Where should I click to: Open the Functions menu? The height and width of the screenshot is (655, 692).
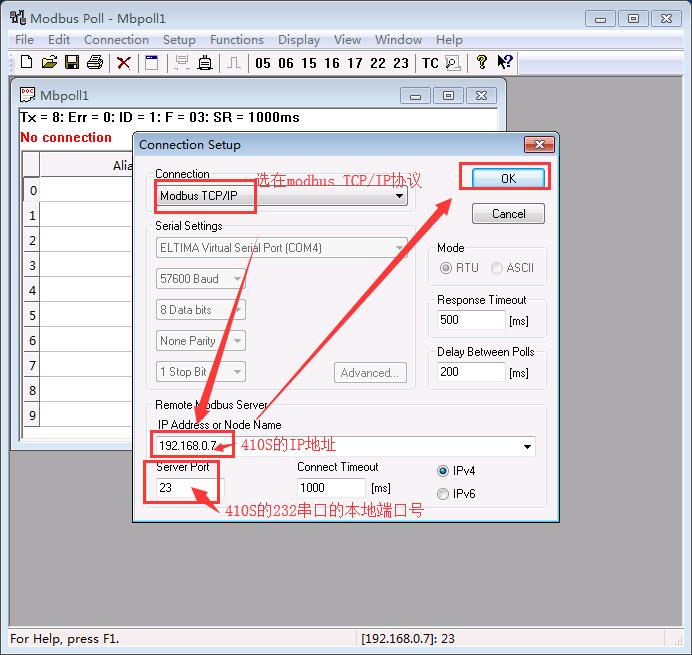click(x=237, y=40)
